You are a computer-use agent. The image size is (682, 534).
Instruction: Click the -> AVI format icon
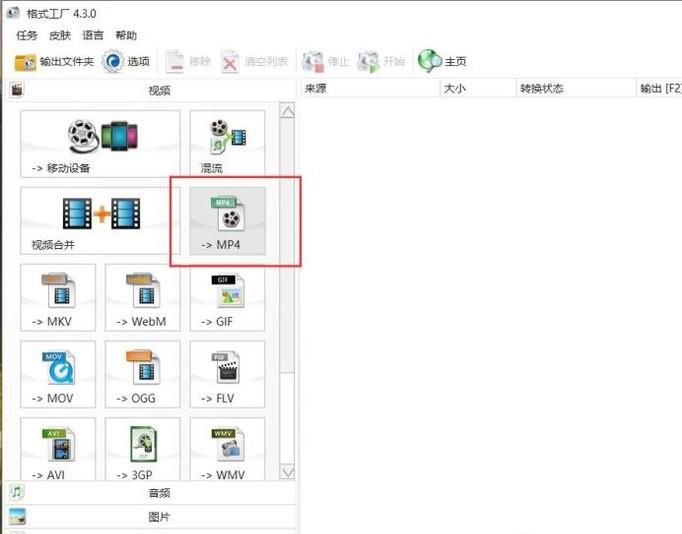tap(58, 449)
